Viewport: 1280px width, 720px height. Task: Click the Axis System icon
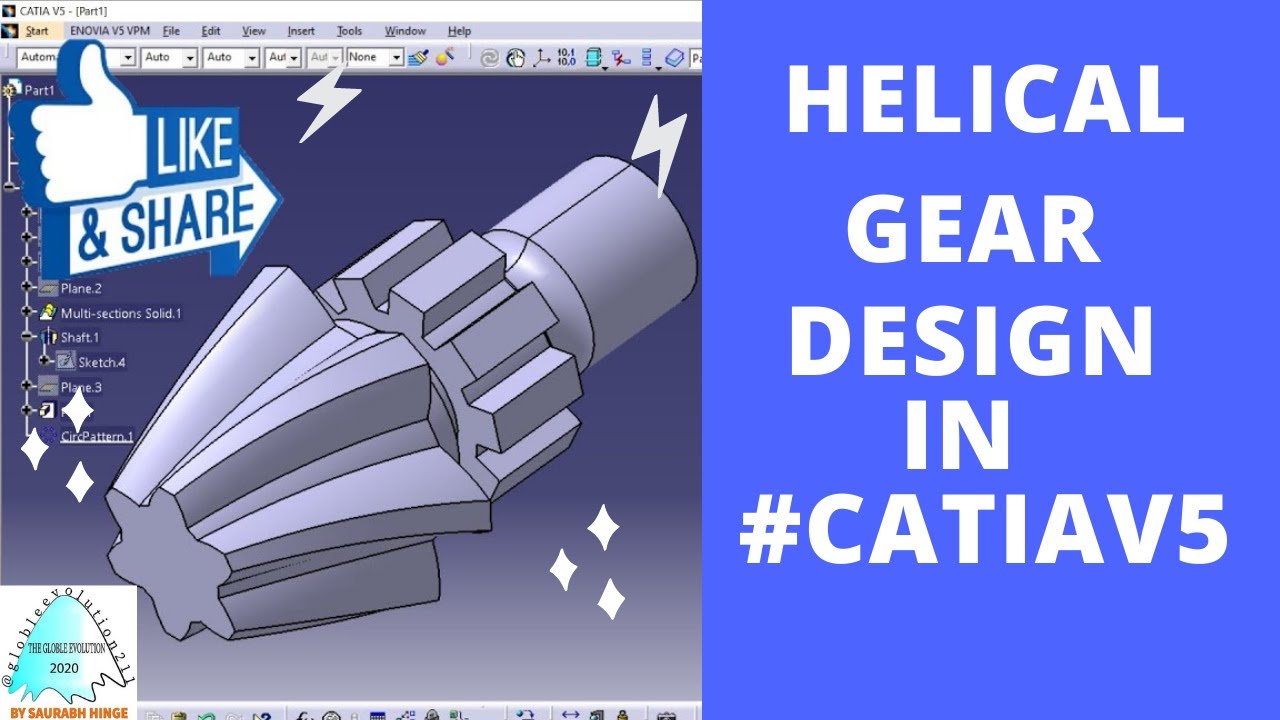pos(541,58)
